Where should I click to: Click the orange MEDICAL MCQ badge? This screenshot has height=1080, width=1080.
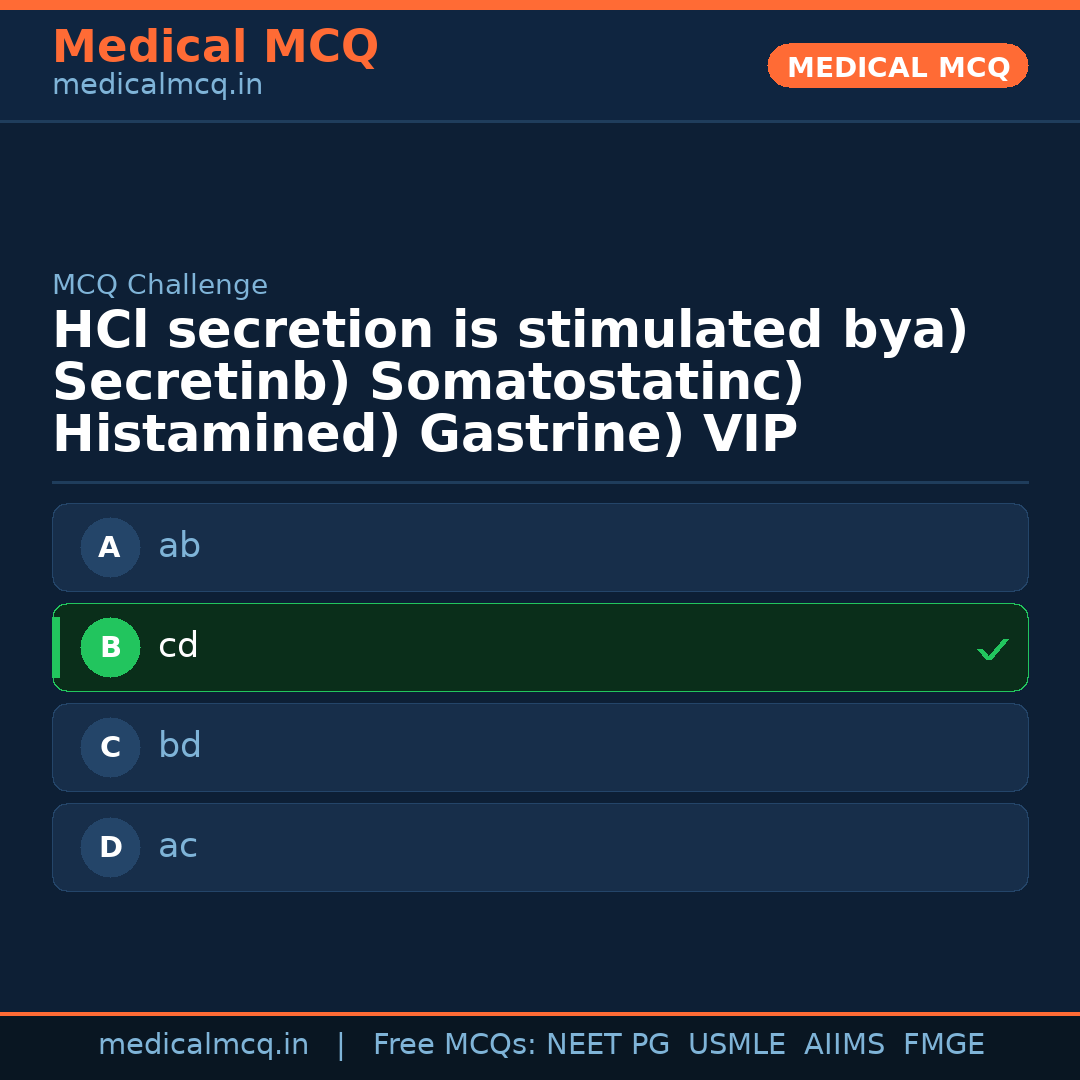pyautogui.click(x=897, y=66)
